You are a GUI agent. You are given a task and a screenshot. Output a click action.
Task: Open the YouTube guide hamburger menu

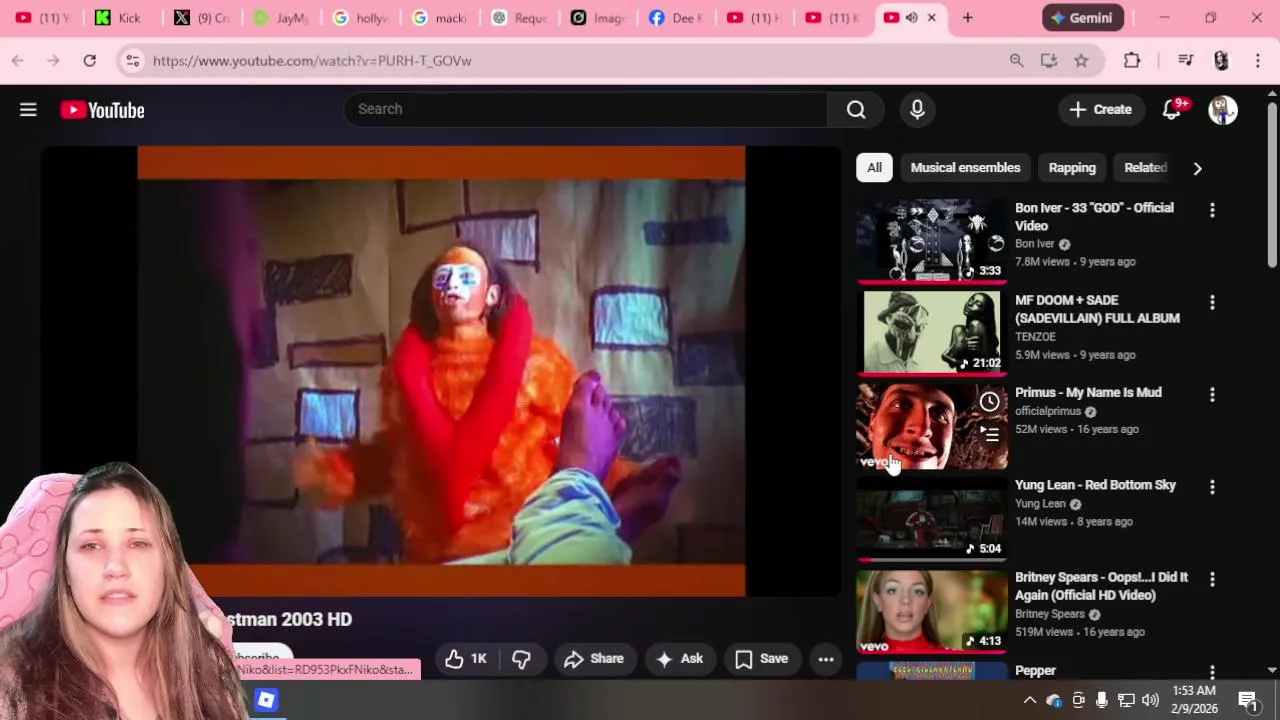tap(28, 110)
